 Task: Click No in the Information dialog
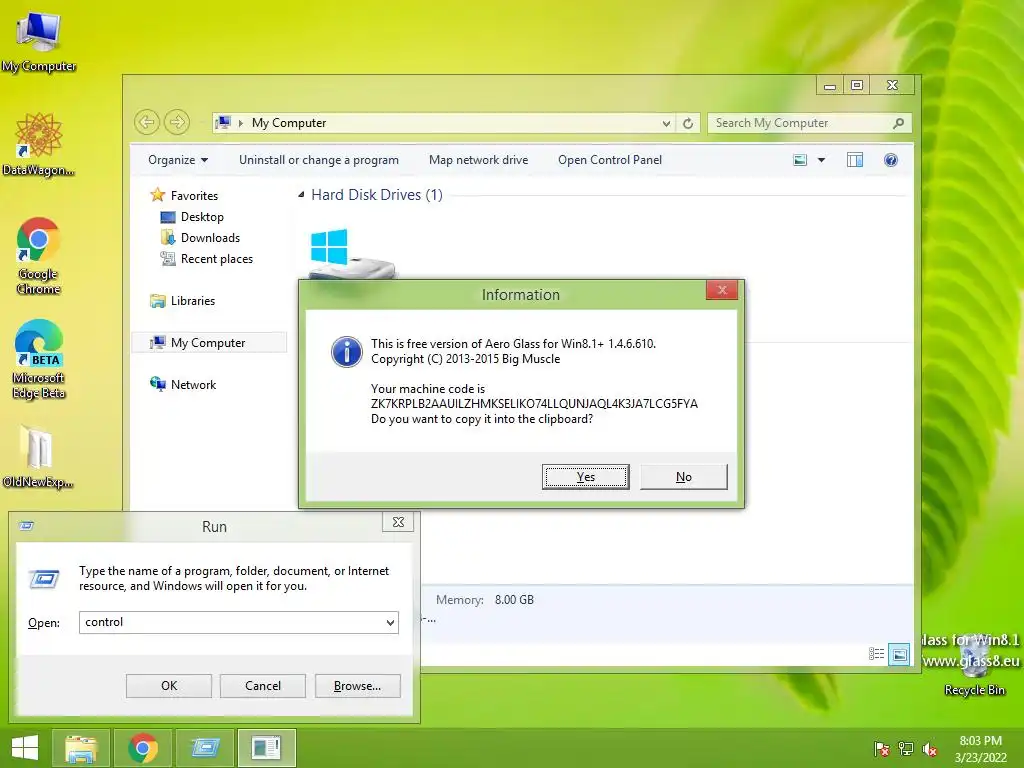pyautogui.click(x=684, y=477)
